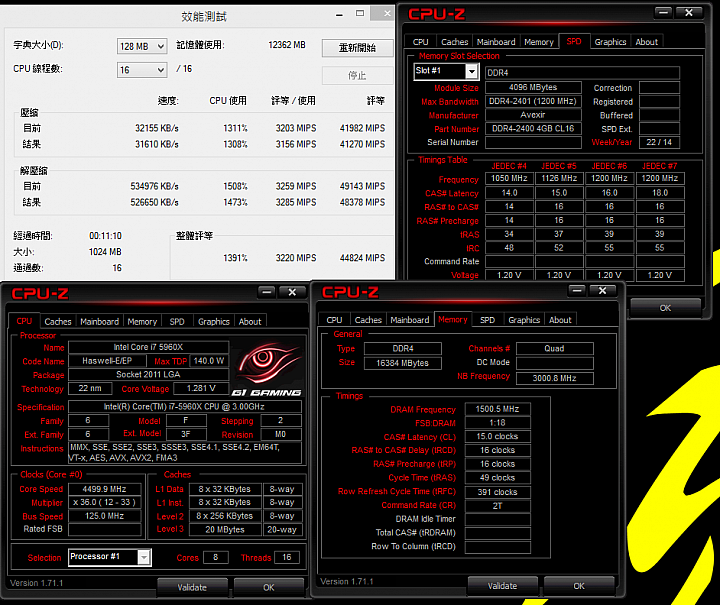Click the Channels # Quad value
This screenshot has height=605, width=720.
tap(555, 348)
